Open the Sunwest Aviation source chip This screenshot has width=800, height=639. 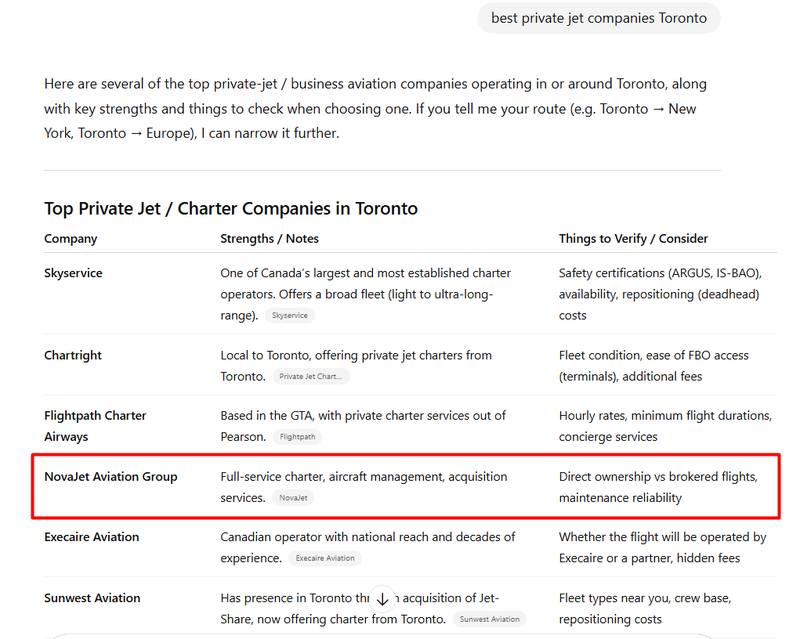489,619
